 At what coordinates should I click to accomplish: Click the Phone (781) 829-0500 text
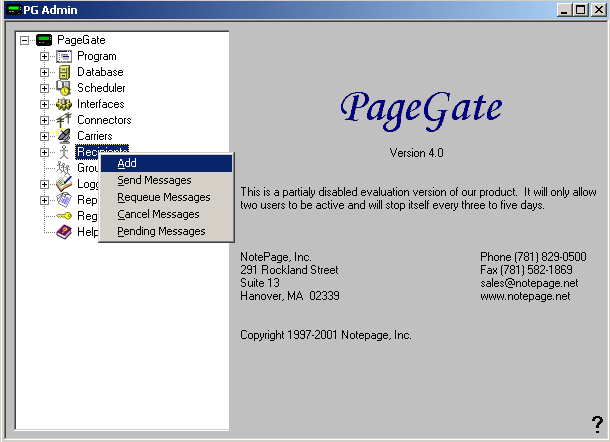533,257
